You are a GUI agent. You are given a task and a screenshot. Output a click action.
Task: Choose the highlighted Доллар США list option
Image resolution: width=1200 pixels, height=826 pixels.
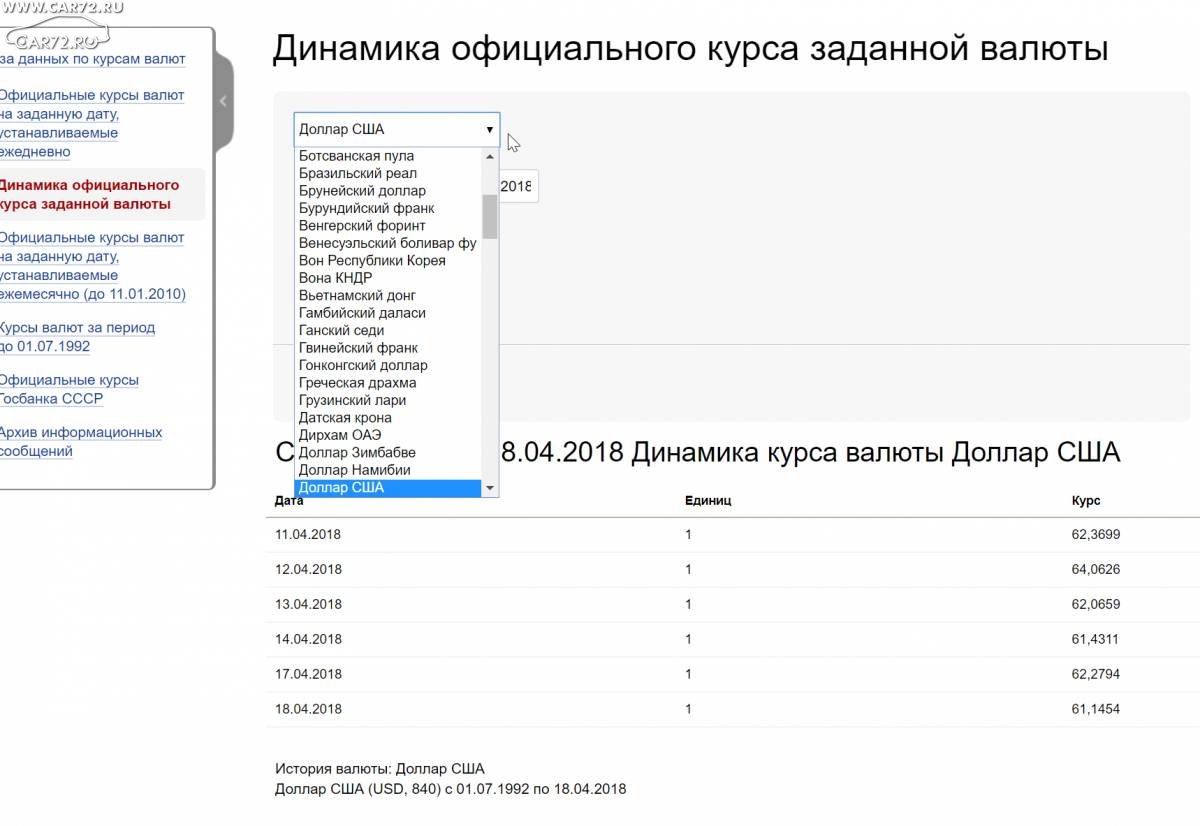342,488
